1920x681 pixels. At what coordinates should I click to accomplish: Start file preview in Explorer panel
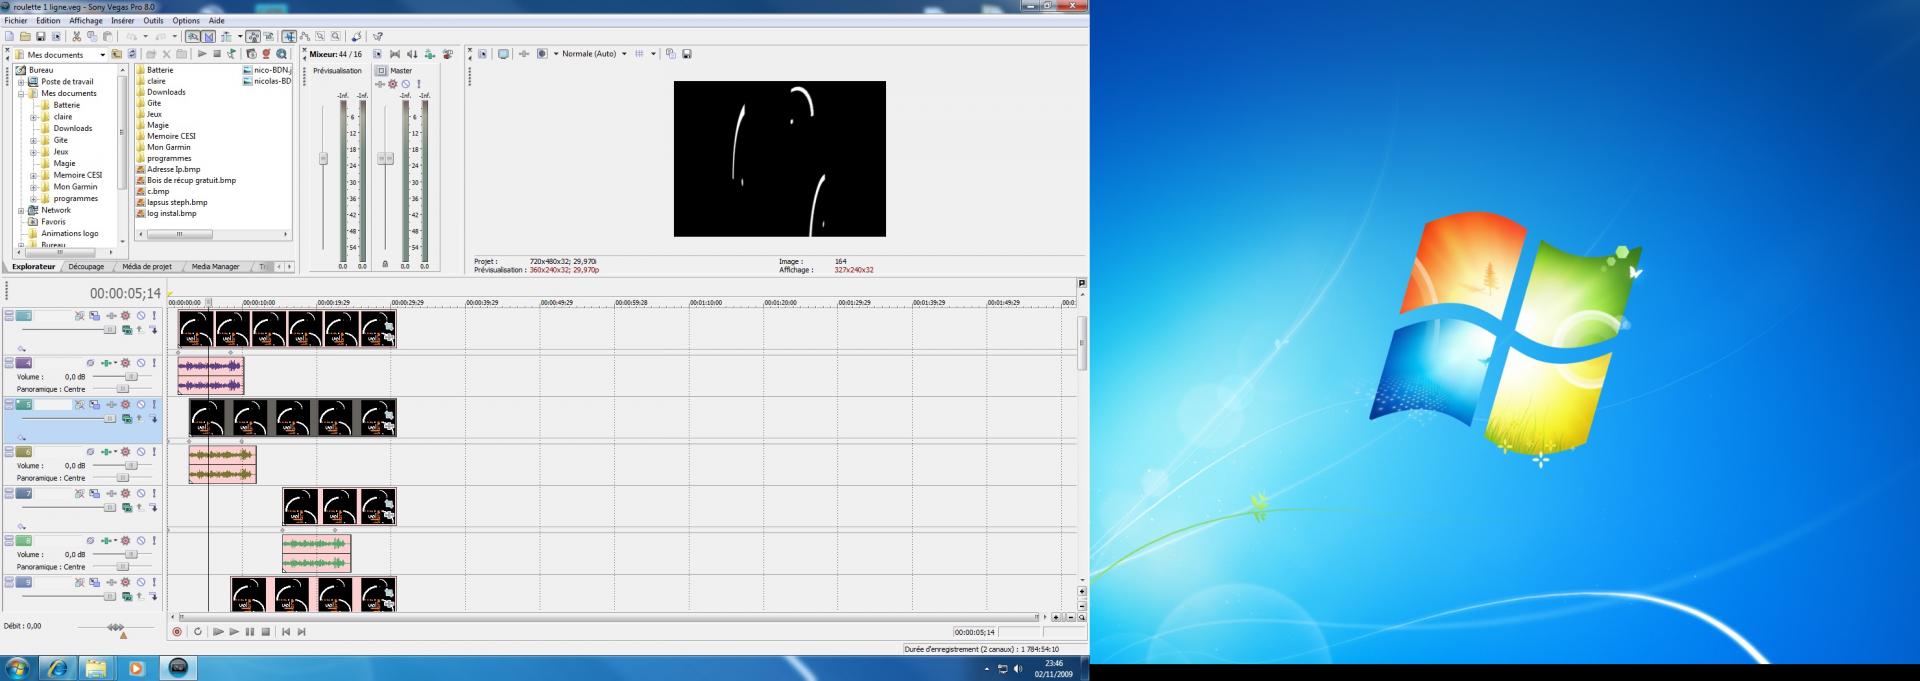[201, 54]
